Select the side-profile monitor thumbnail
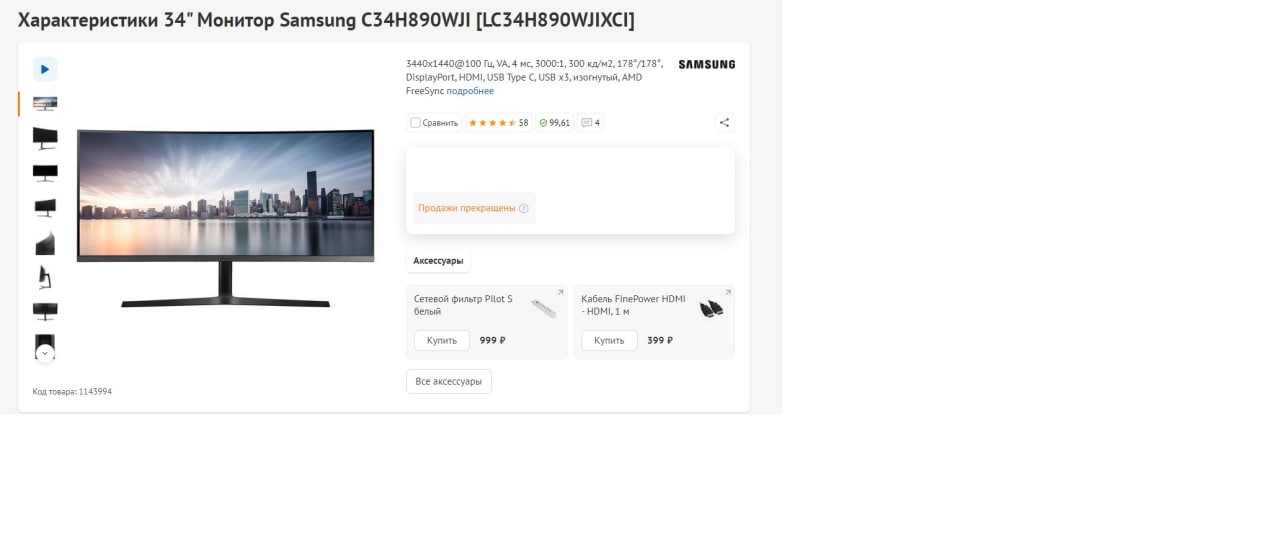 coord(45,276)
